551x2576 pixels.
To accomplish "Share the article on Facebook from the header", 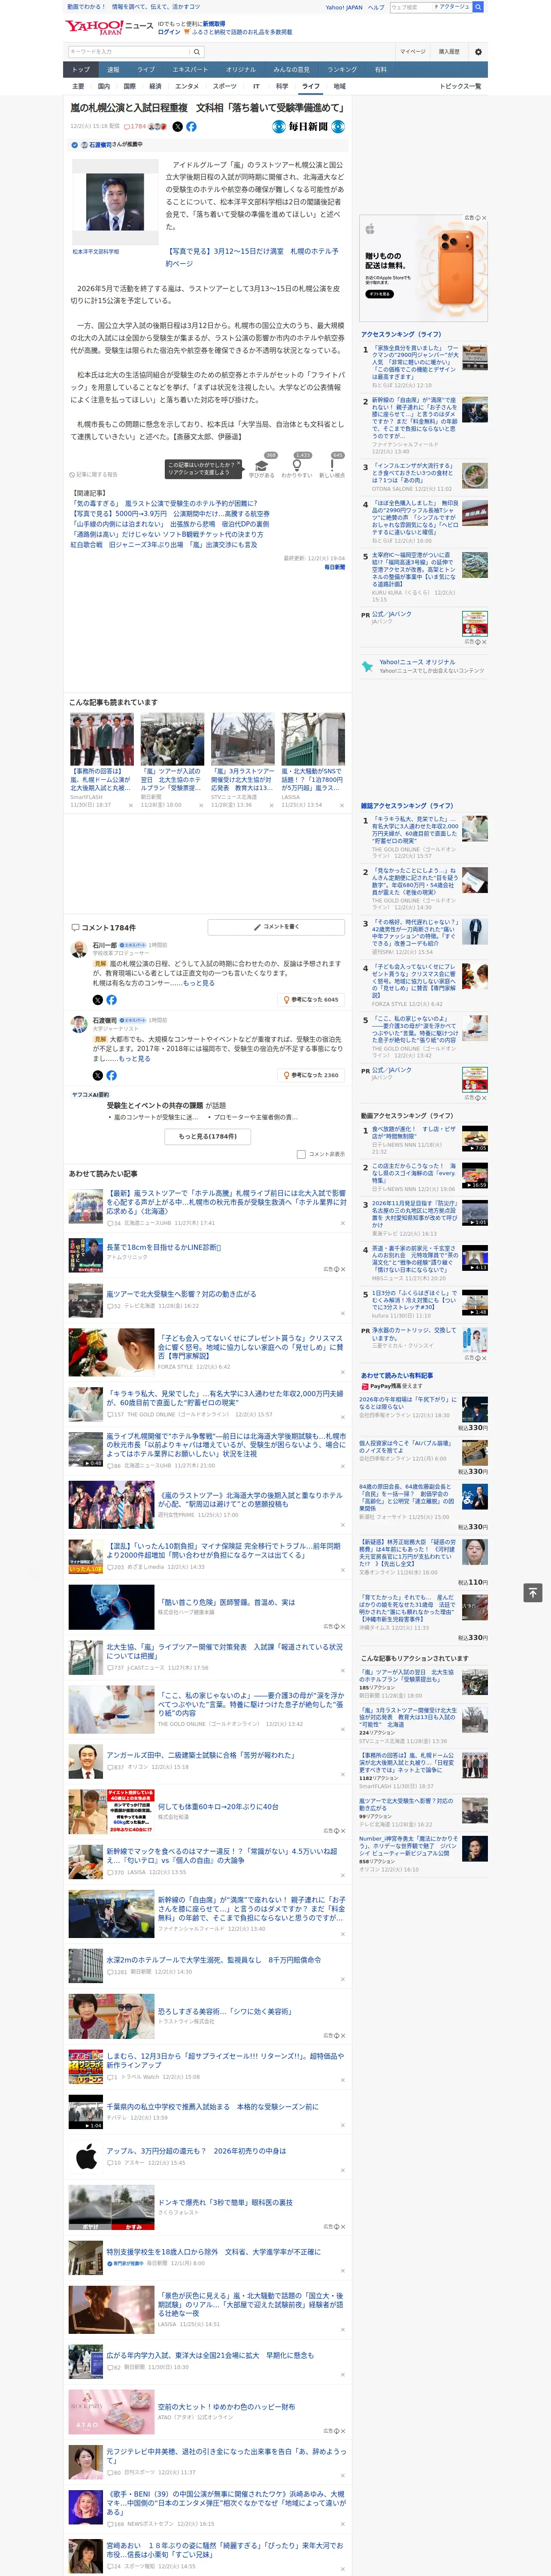I will 191,127.
